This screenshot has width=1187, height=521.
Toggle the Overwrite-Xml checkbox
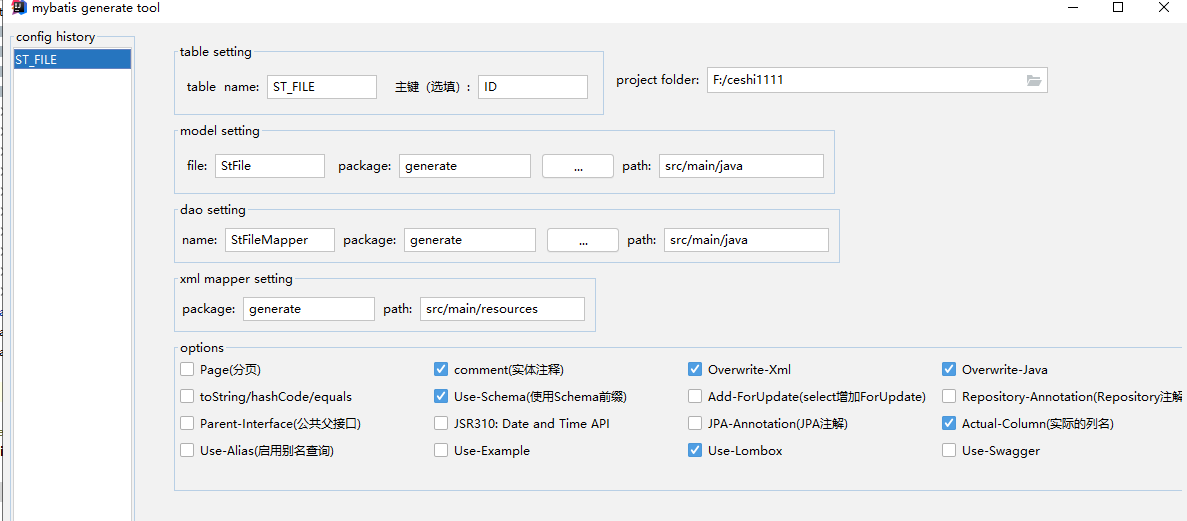coord(695,370)
